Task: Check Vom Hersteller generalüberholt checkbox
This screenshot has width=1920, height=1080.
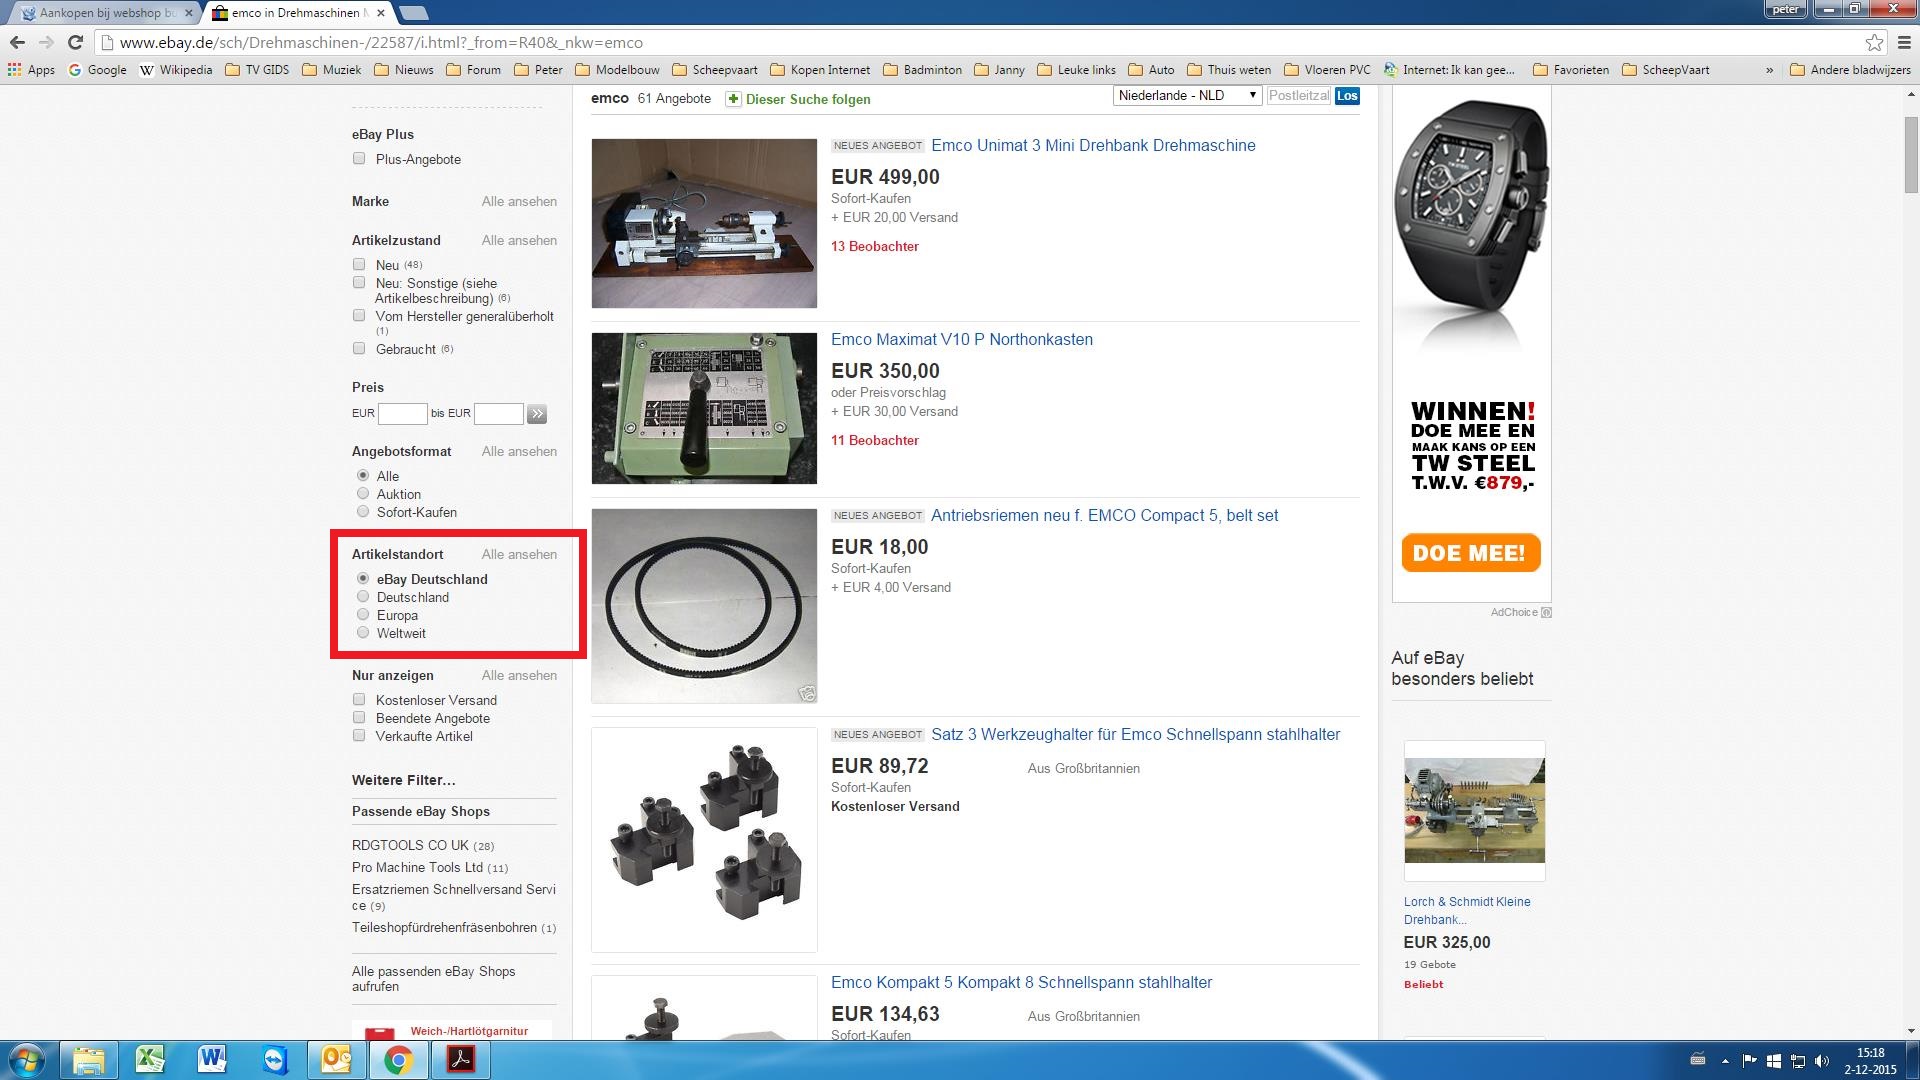Action: pyautogui.click(x=359, y=315)
